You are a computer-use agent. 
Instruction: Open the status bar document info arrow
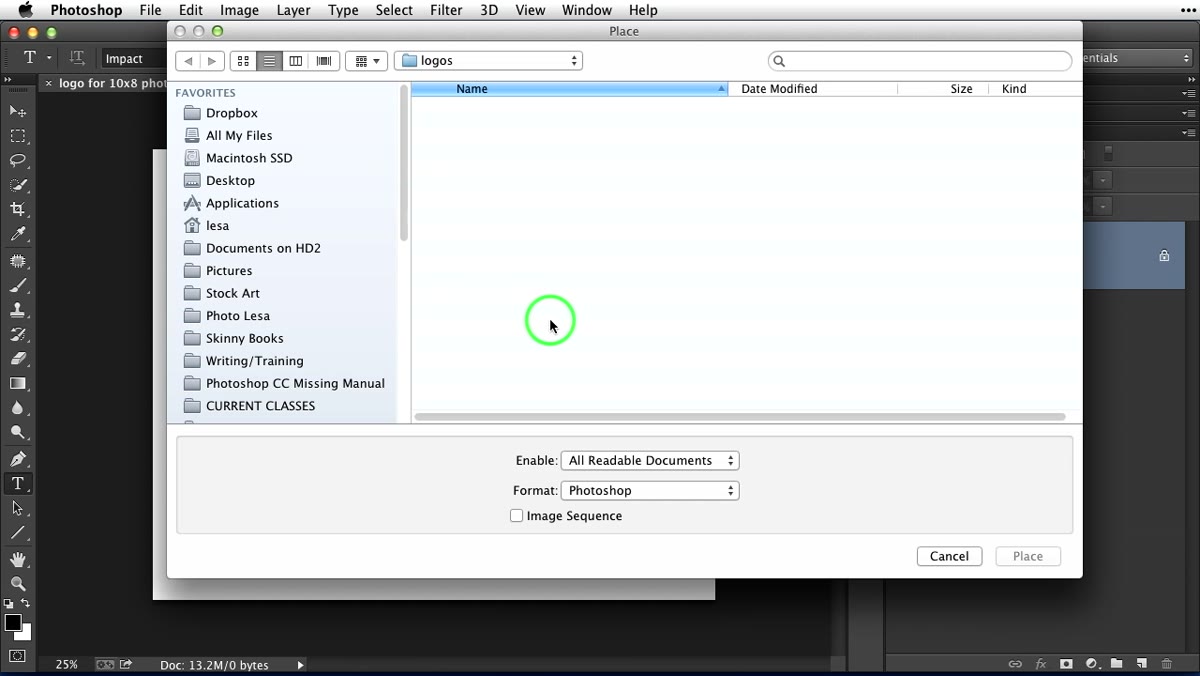pos(300,665)
